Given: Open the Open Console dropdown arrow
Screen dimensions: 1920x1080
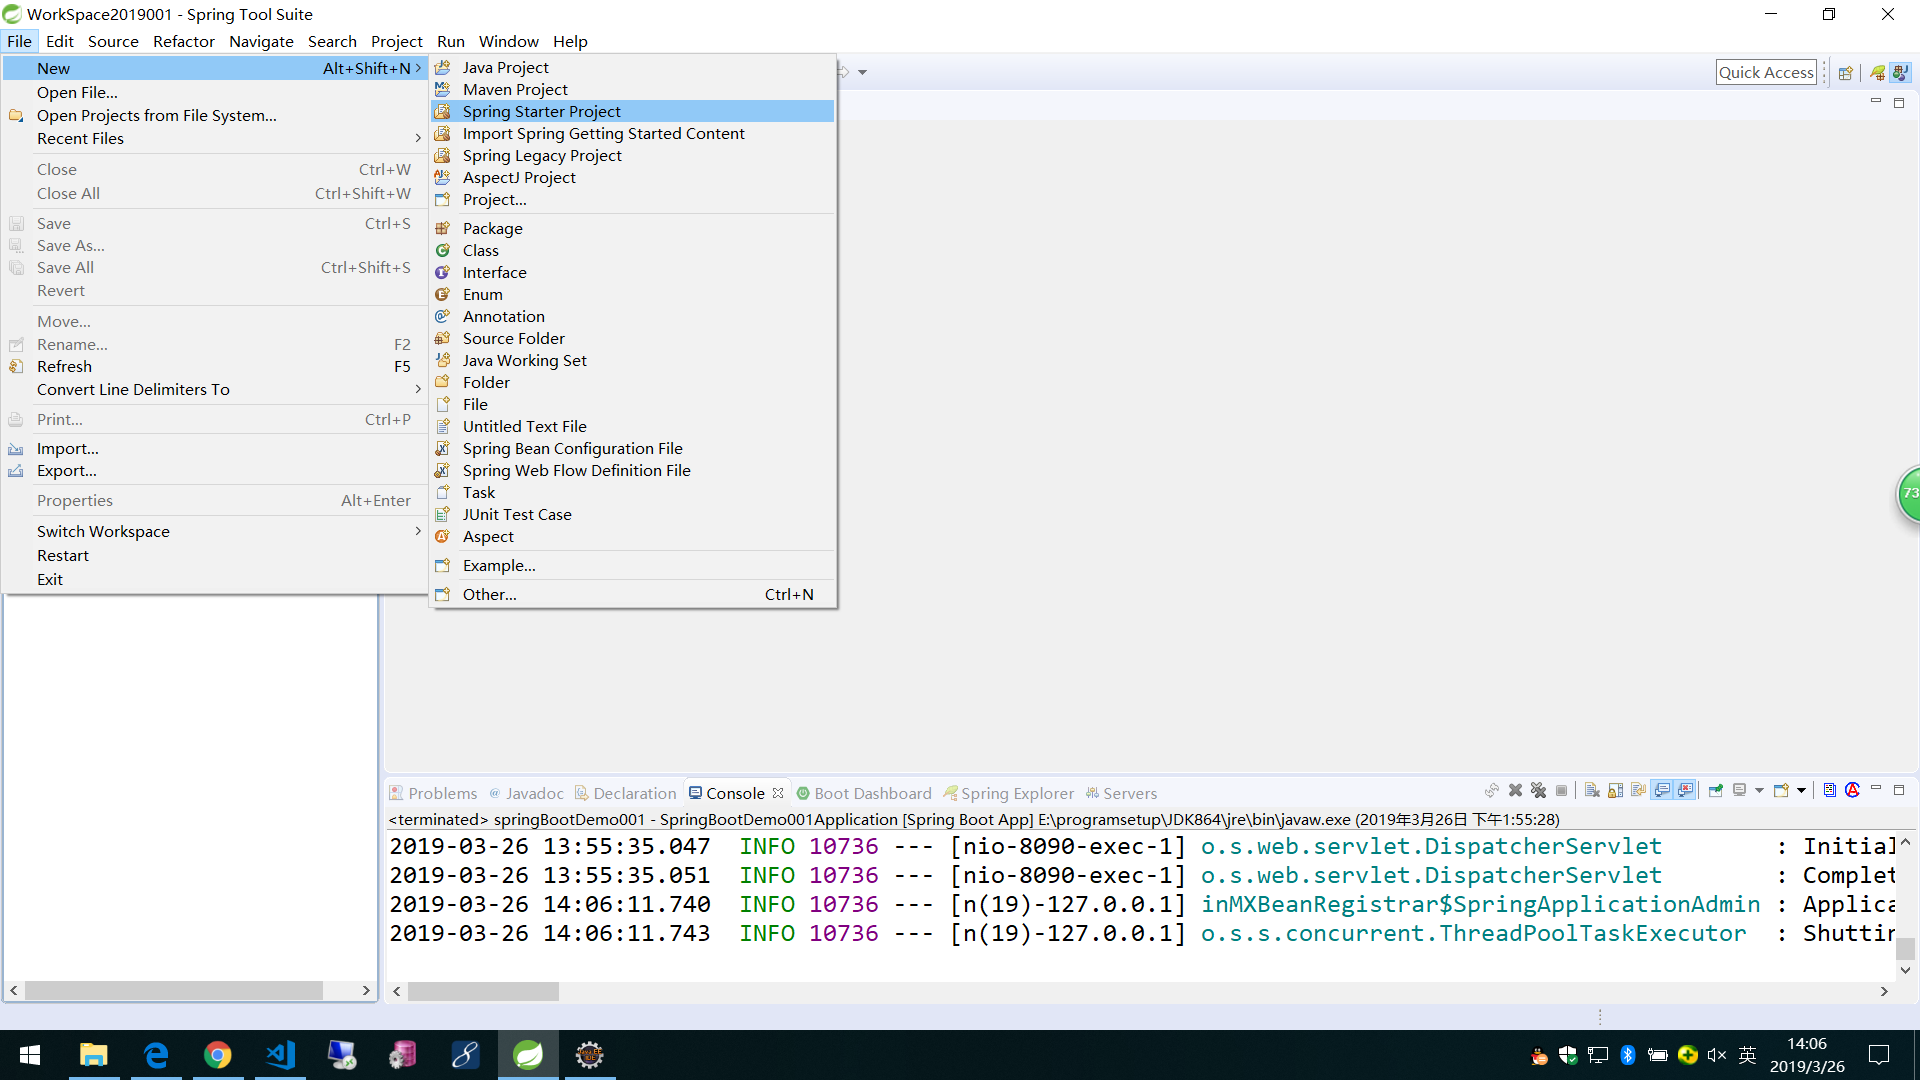Looking at the screenshot, I should (1801, 790).
